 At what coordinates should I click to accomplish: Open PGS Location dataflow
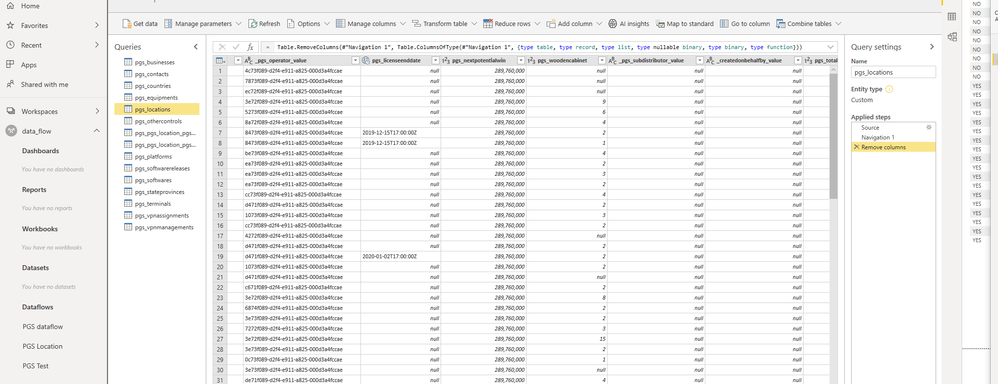[x=43, y=346]
